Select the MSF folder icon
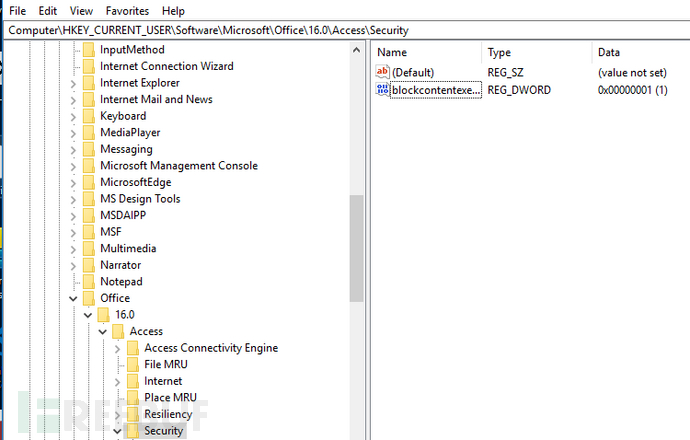The width and height of the screenshot is (690, 440). point(89,232)
